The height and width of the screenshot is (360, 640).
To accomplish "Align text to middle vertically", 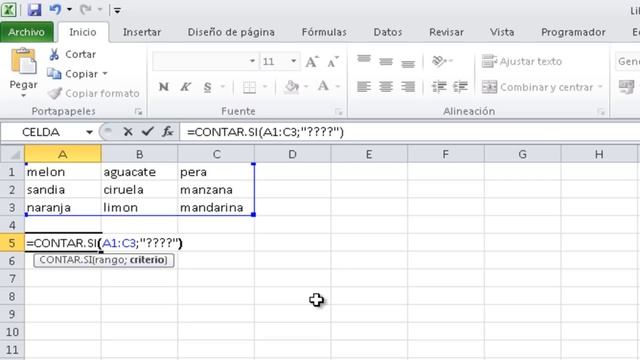I will 386,61.
